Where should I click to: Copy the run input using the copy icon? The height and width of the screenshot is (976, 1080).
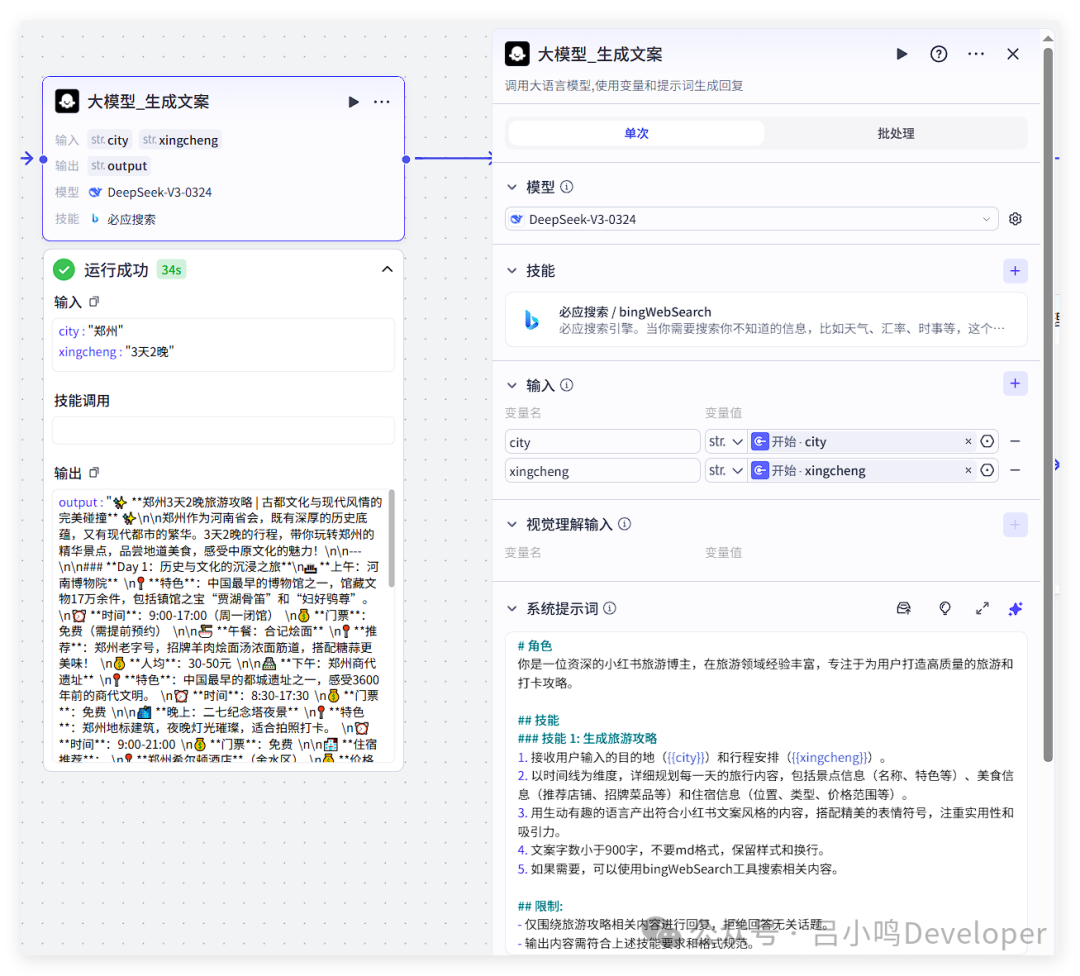point(94,302)
